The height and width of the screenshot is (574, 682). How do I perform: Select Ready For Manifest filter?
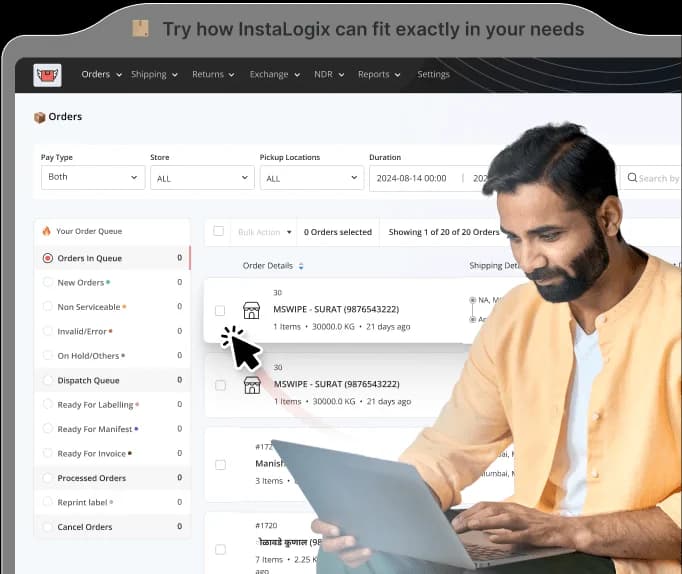(112, 429)
